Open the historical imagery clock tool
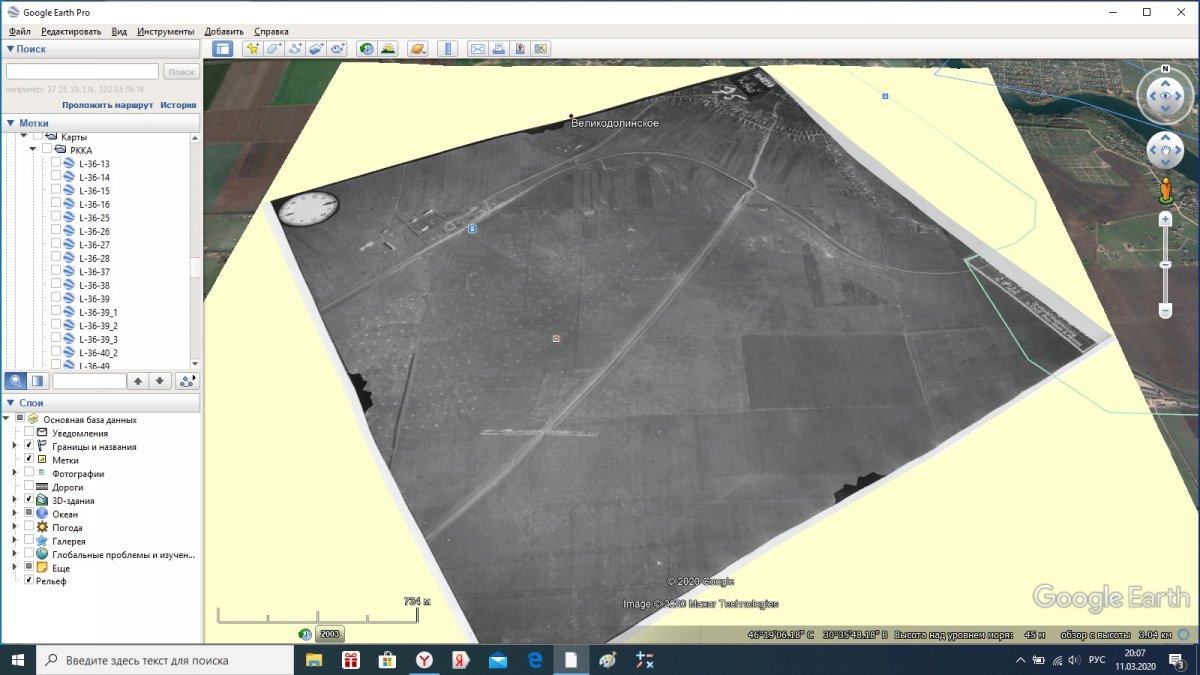1200x675 pixels. (x=367, y=48)
